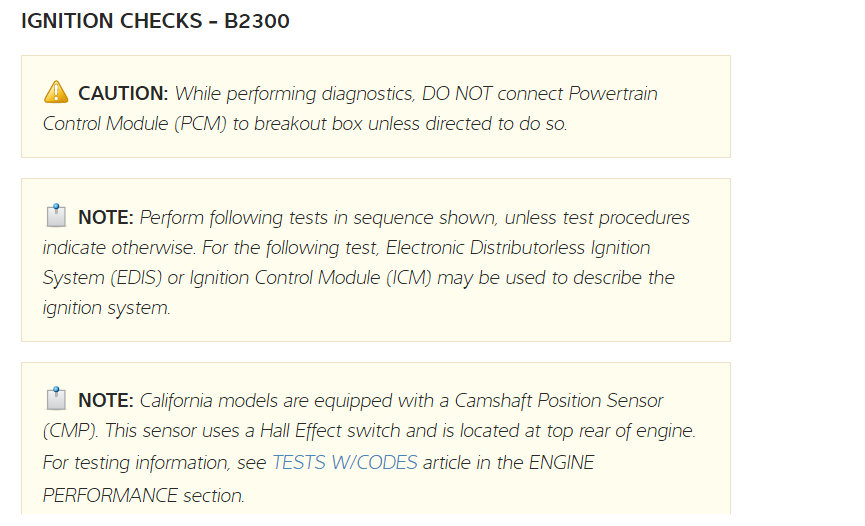Click the NOTE: label before 'California models'
This screenshot has width=865, height=526.
click(x=106, y=401)
